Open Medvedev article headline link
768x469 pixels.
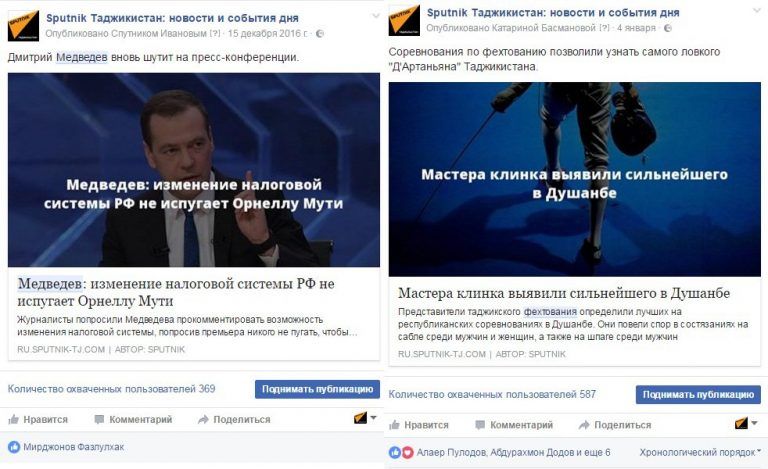(176, 292)
